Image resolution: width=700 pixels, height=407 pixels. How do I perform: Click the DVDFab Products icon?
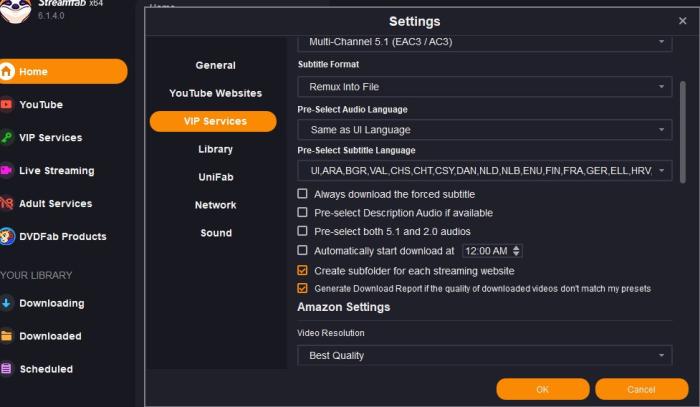7,236
